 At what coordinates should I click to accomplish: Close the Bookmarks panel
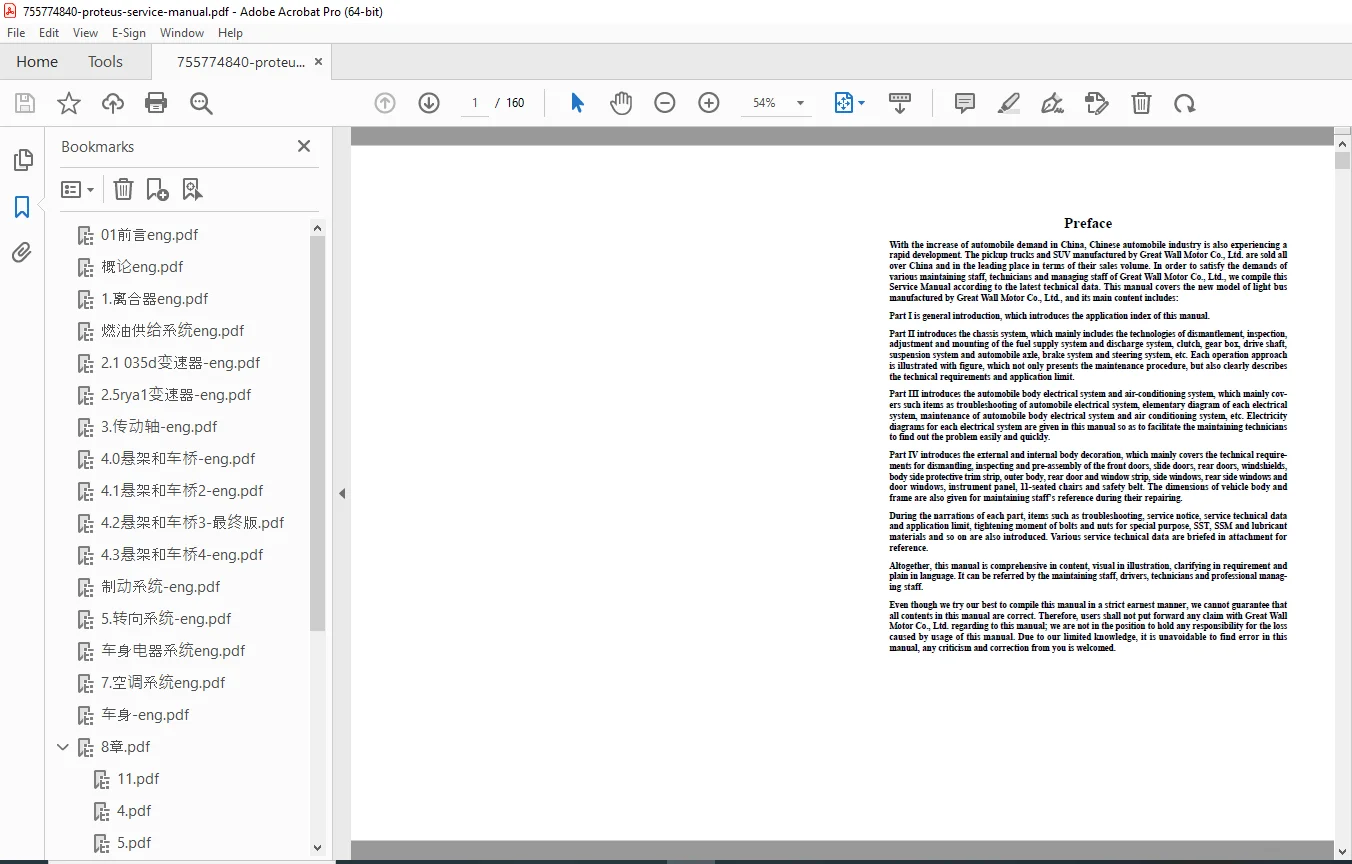click(x=304, y=146)
